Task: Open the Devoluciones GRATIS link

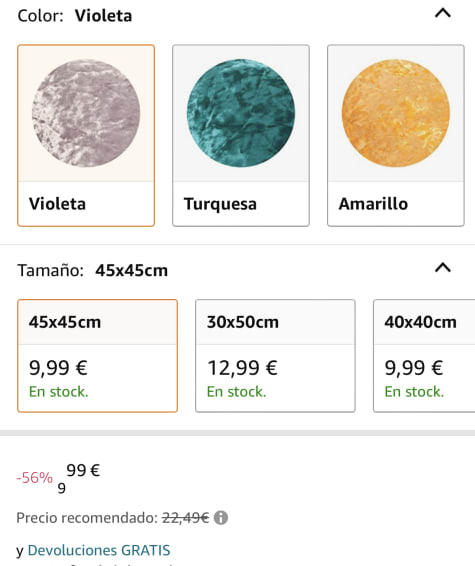Action: pyautogui.click(x=99, y=550)
